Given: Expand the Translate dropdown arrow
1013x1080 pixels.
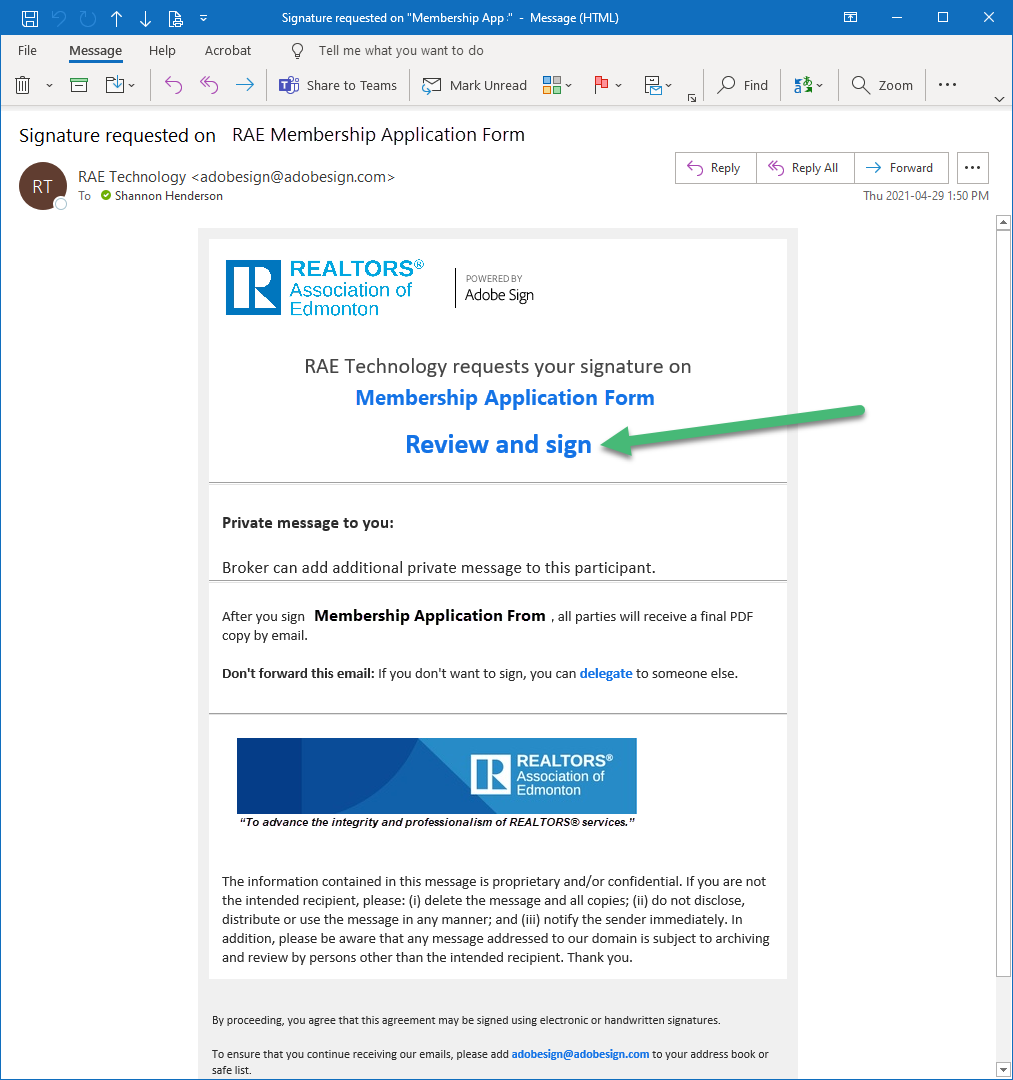Looking at the screenshot, I should pyautogui.click(x=819, y=85).
